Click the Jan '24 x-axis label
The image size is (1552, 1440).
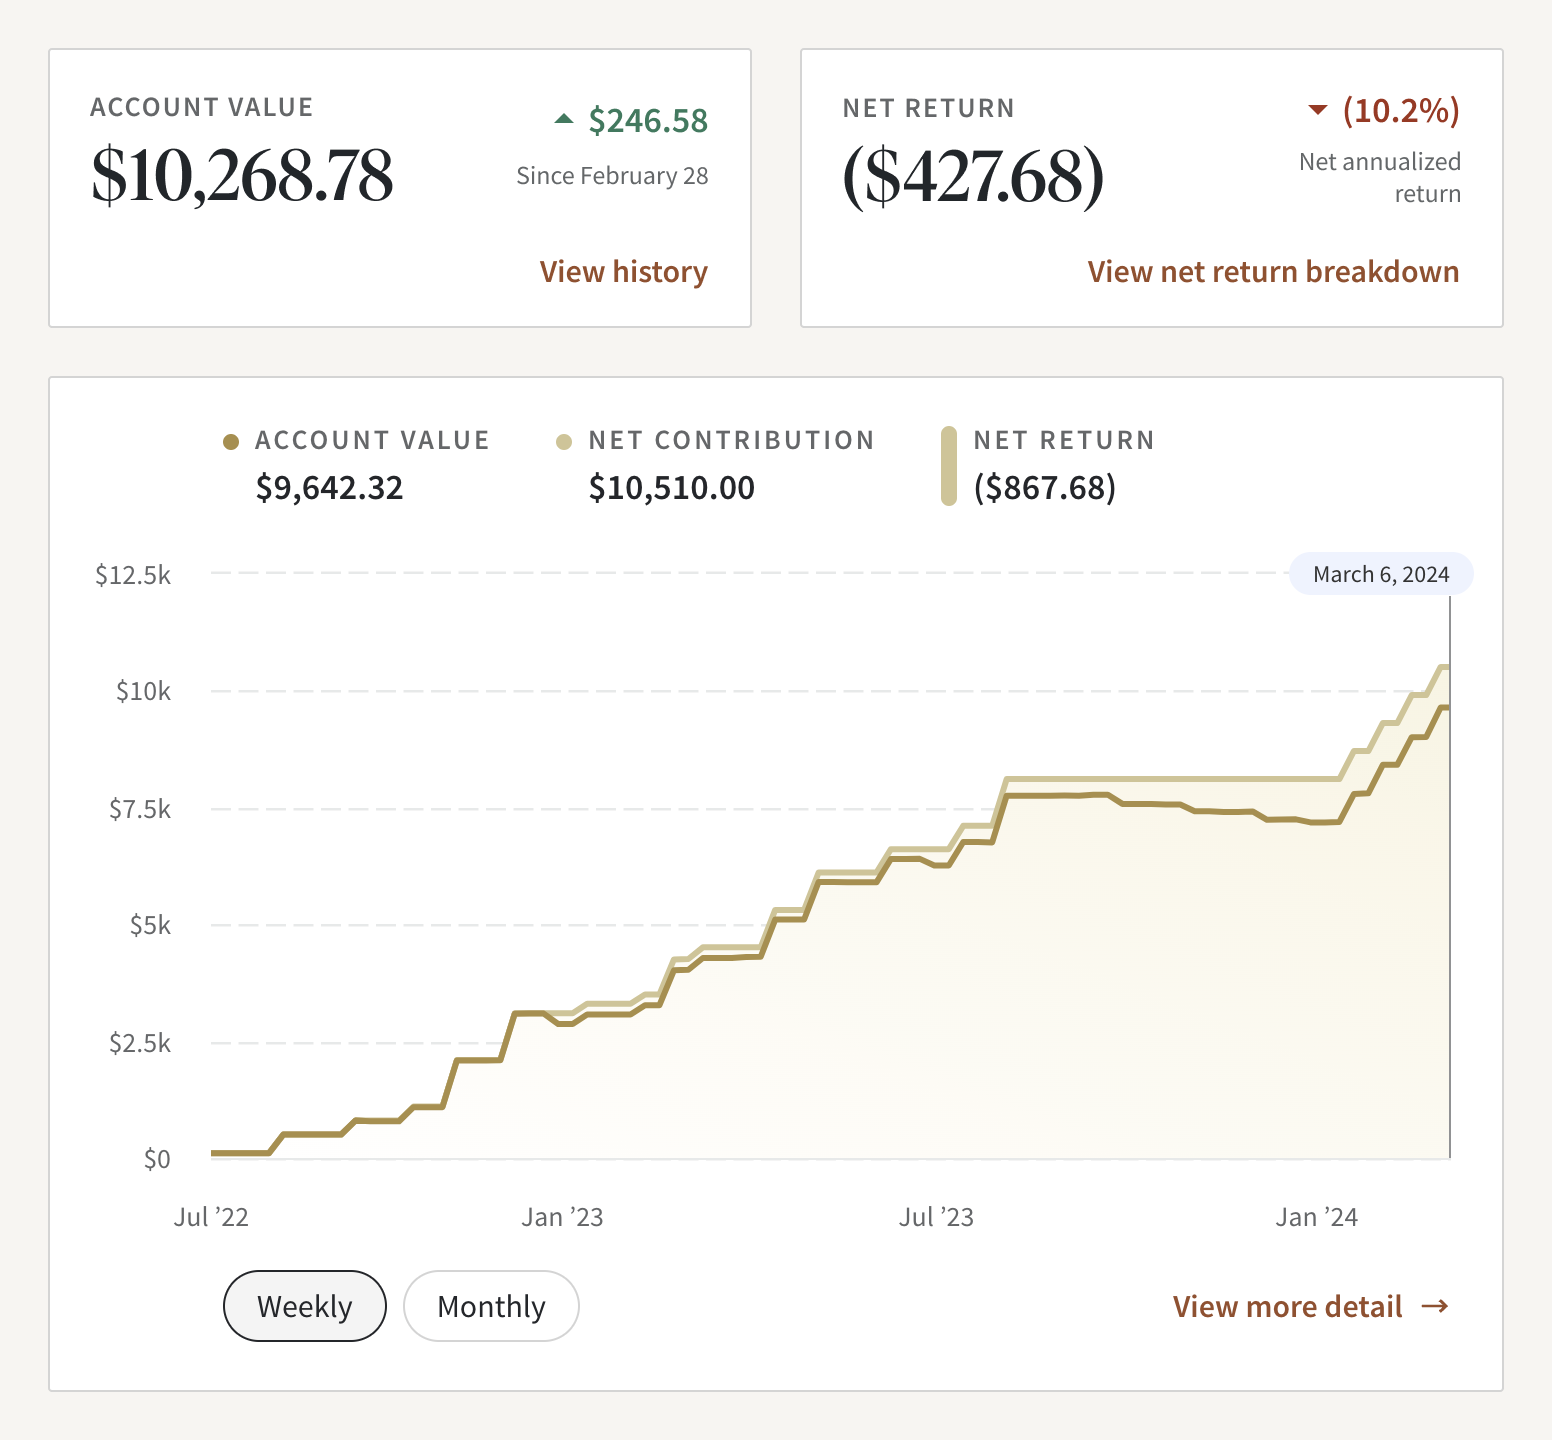click(x=1316, y=1217)
